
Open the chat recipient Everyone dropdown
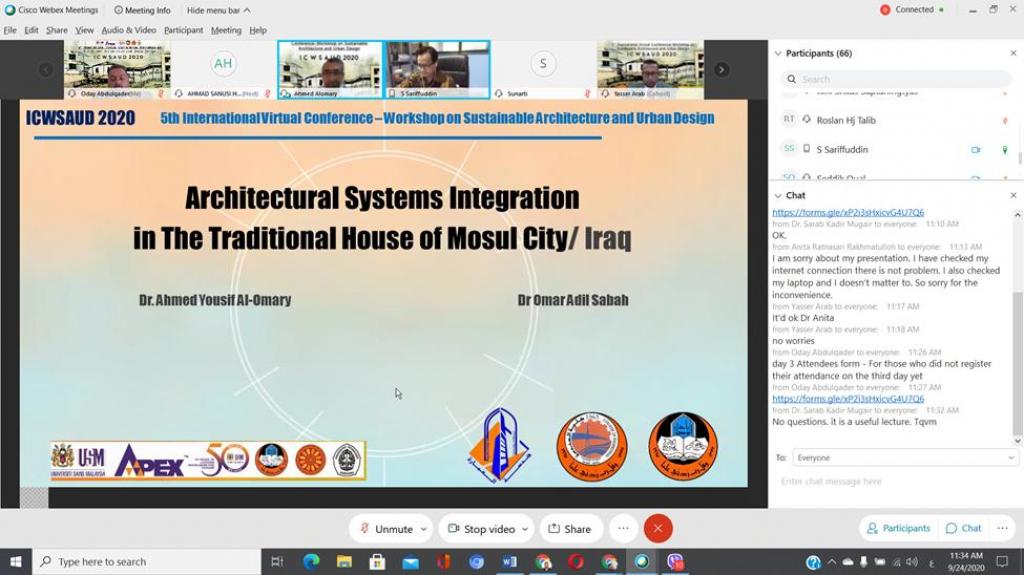click(904, 457)
